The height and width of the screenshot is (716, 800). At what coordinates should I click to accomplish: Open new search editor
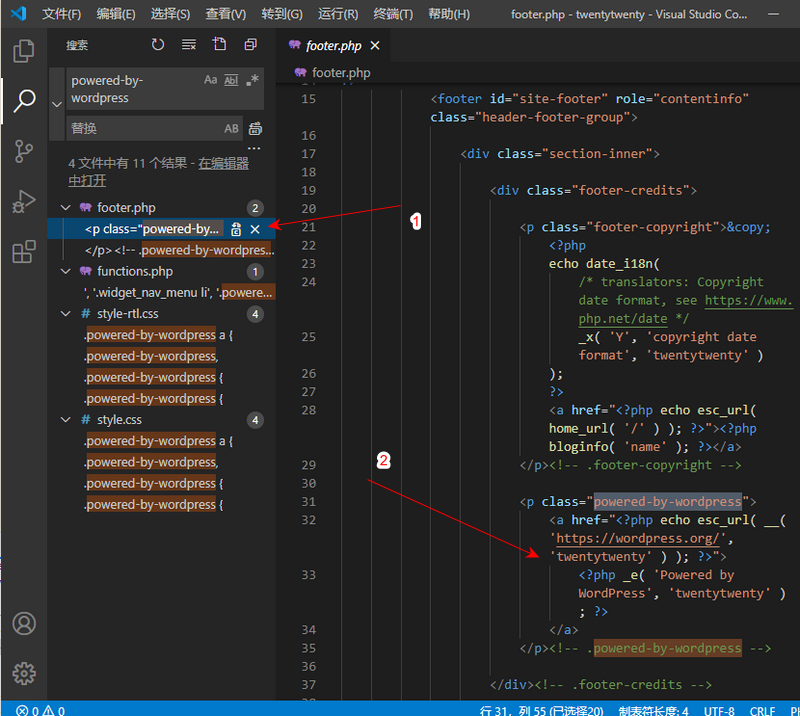click(219, 44)
